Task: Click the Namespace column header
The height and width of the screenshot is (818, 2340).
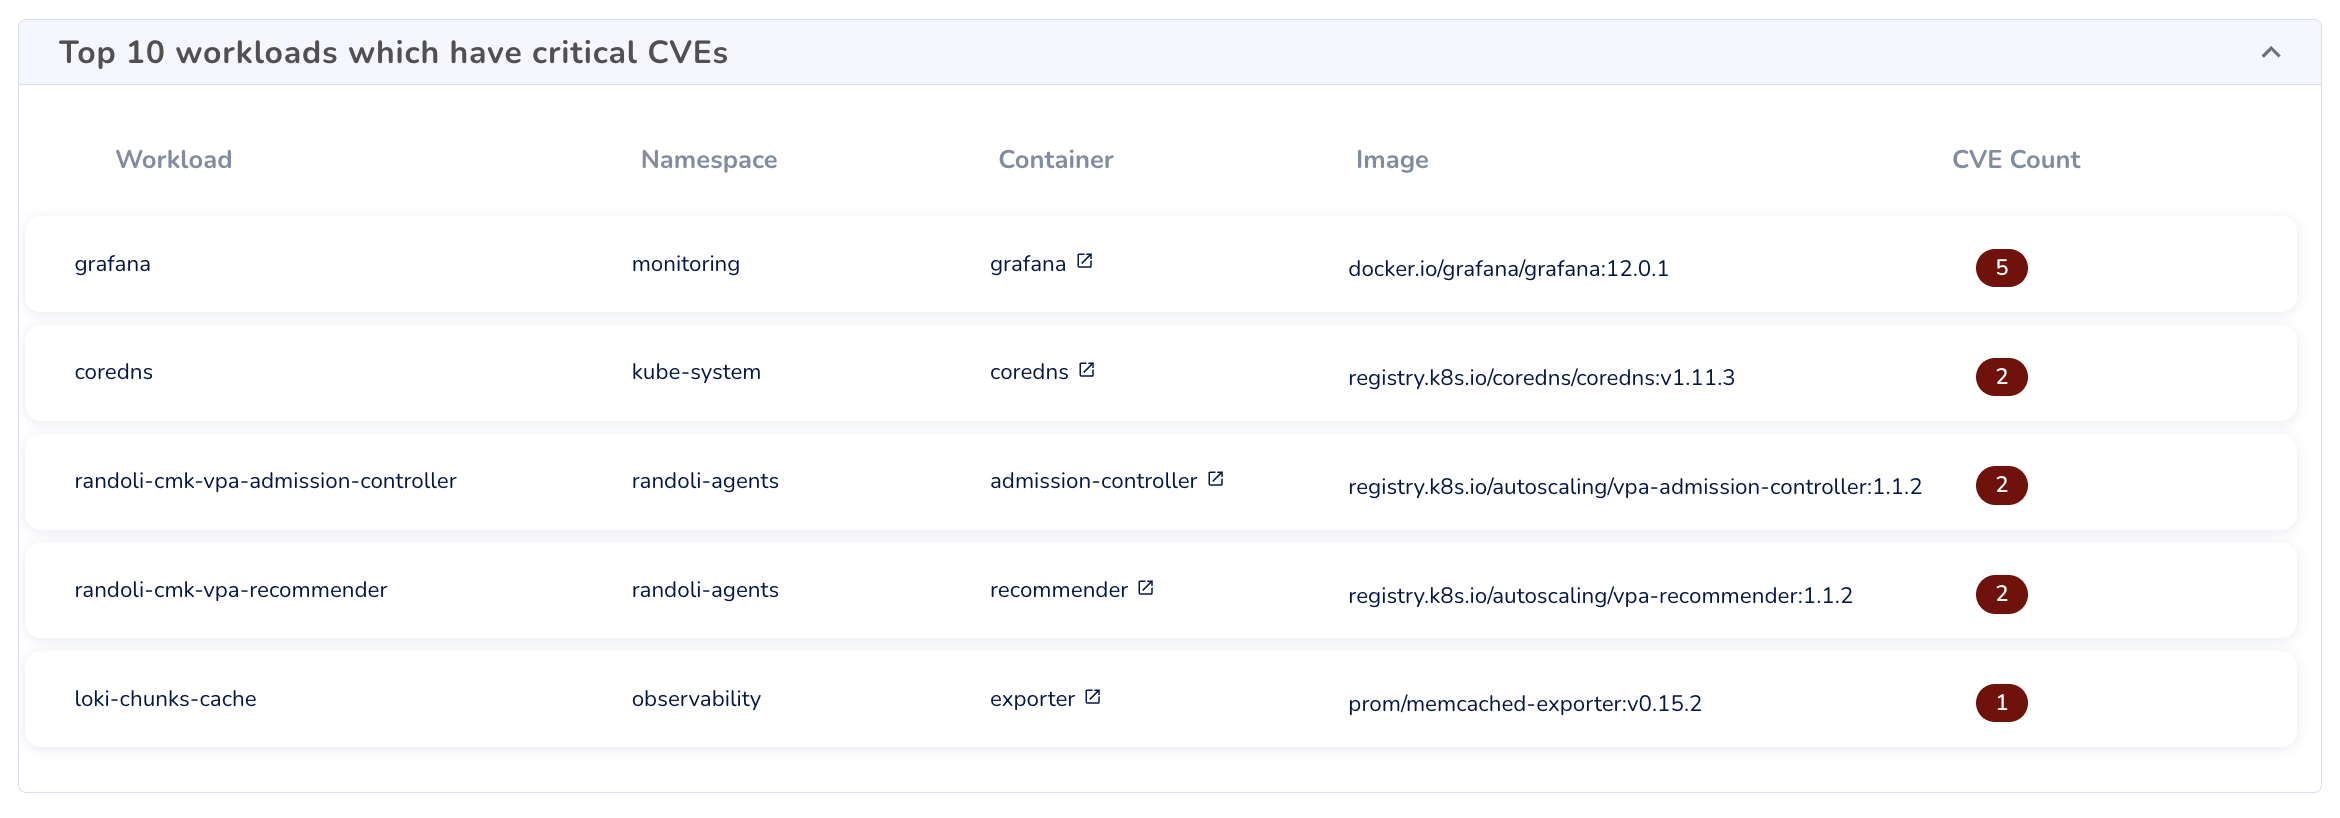Action: pyautogui.click(x=709, y=160)
